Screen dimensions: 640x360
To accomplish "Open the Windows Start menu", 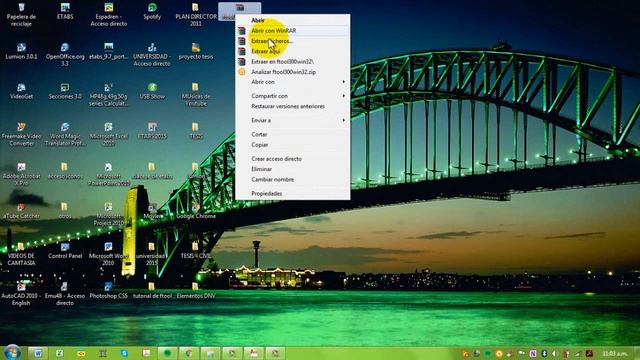I will coord(12,353).
